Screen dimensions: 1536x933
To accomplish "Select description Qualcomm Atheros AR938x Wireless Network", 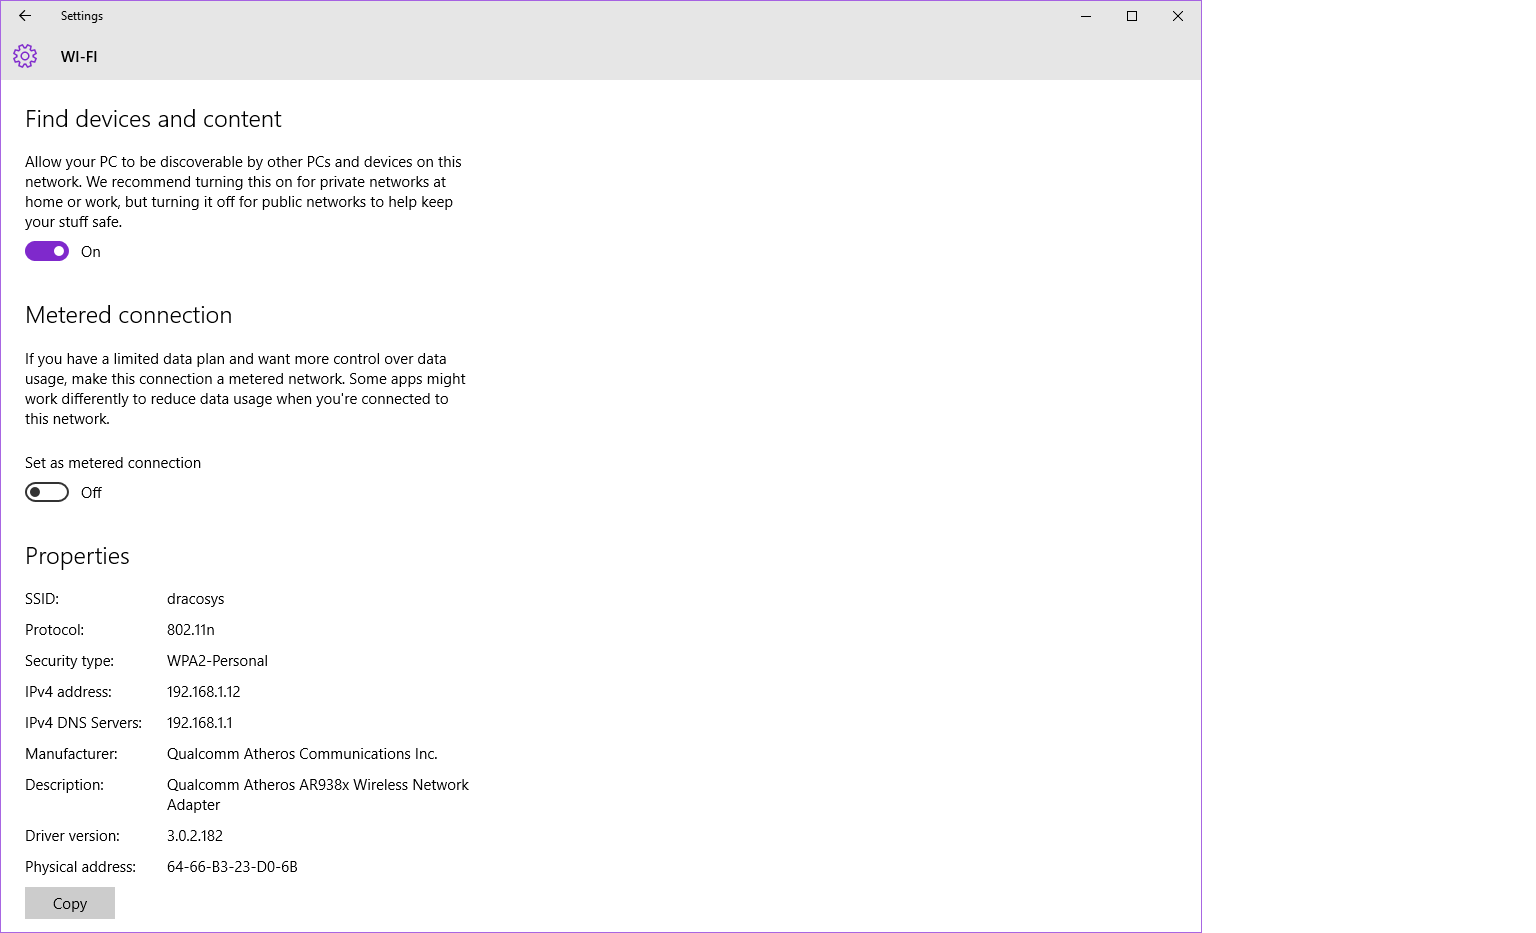I will (x=318, y=785).
